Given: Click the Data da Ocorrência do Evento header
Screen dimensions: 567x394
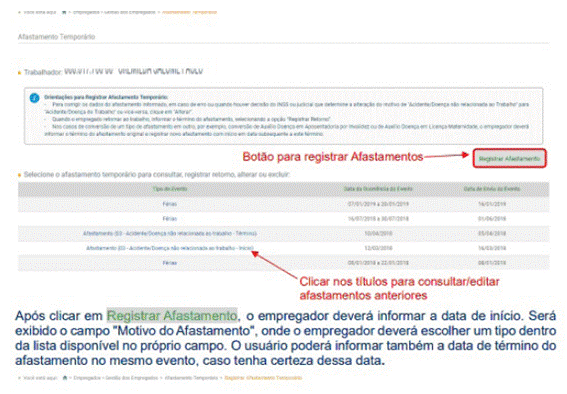Looking at the screenshot, I should pos(378,189).
